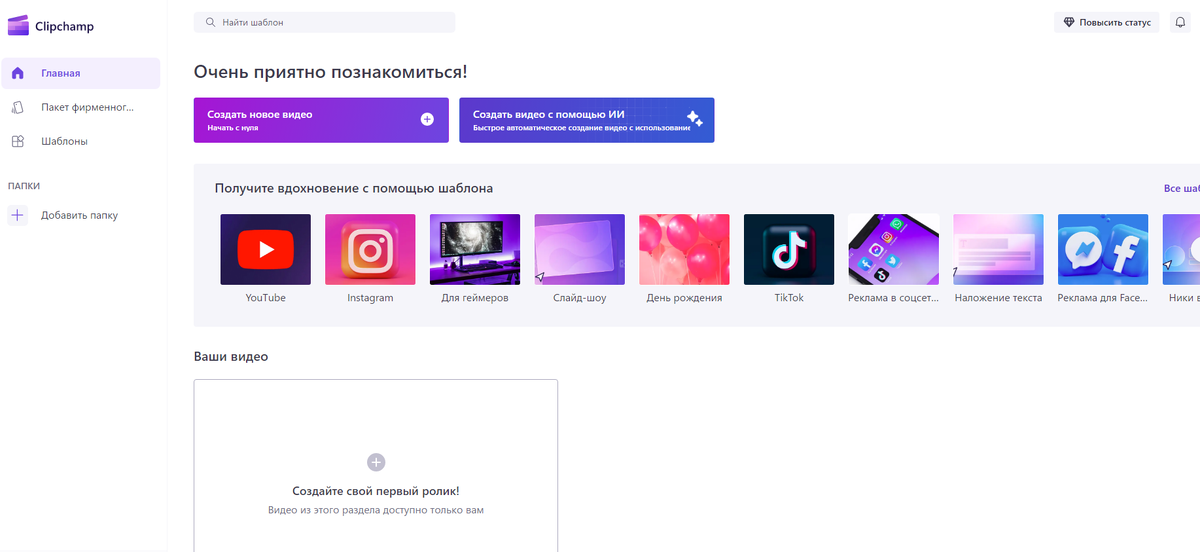Viewport: 1200px width, 552px height.
Task: Open the Реклама в соцсетях template thumbnail
Action: (x=894, y=250)
